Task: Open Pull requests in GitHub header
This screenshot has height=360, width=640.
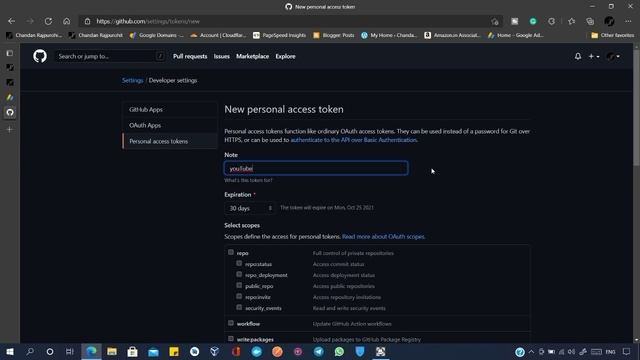Action: [190, 56]
